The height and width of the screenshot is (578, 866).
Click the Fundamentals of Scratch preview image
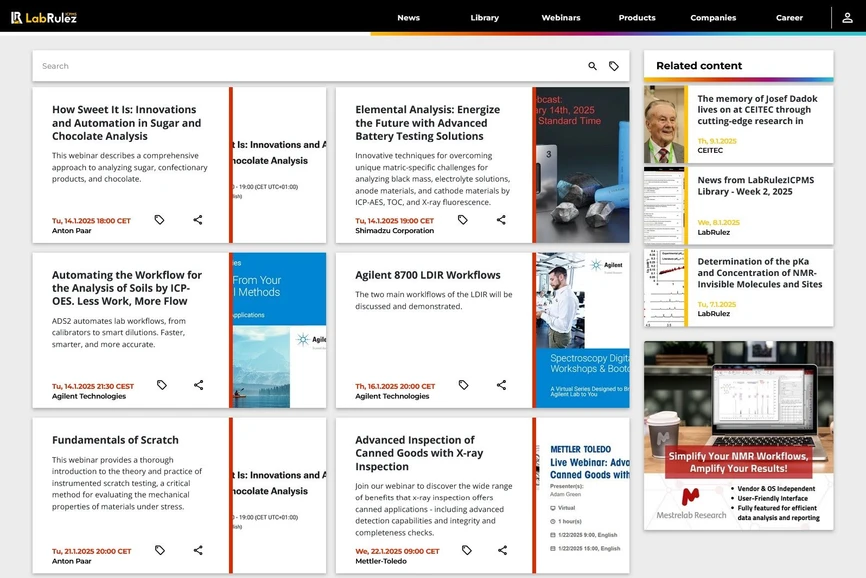(x=279, y=495)
